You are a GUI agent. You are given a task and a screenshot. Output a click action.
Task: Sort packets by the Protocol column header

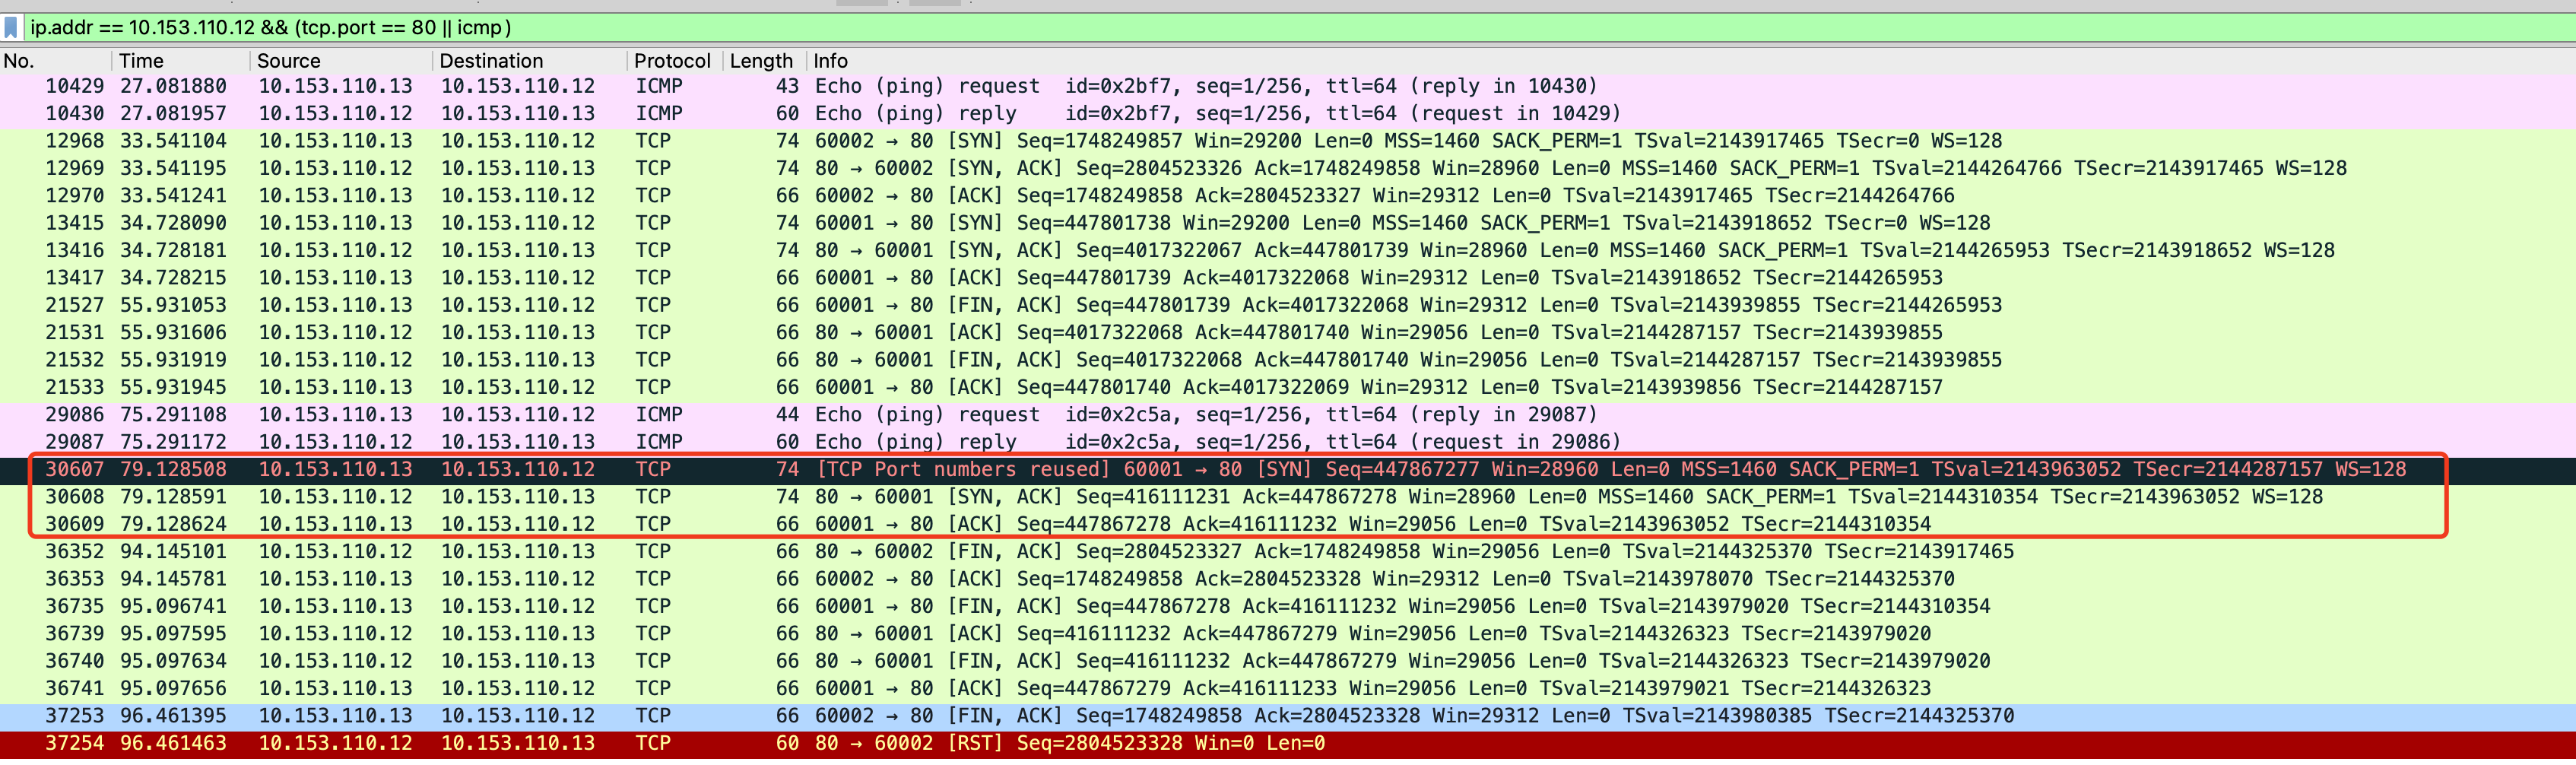672,60
